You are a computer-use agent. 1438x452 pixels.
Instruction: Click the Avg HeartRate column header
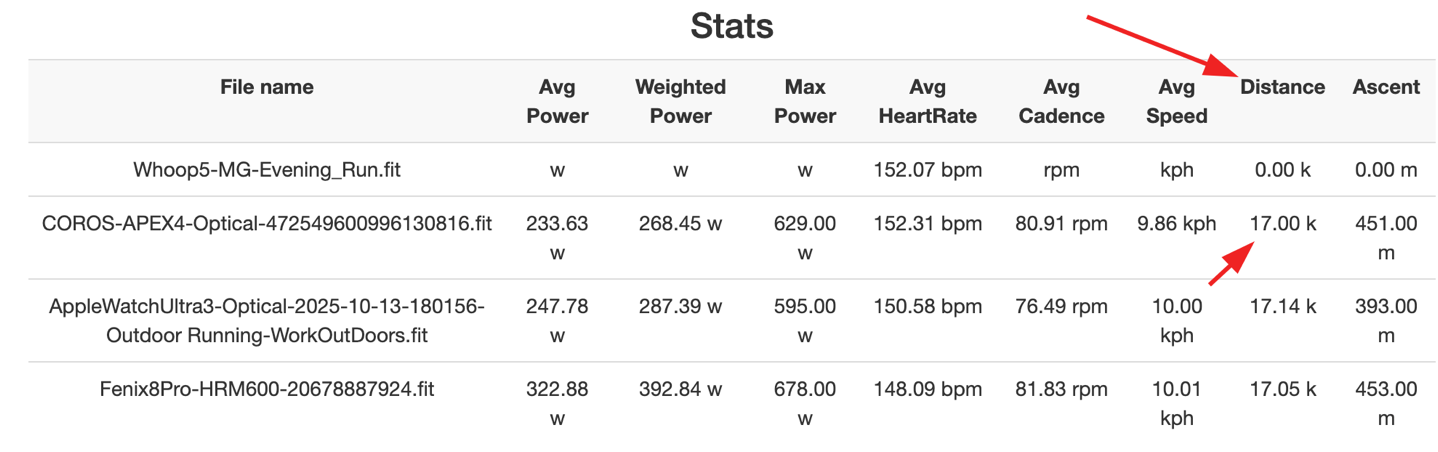click(x=927, y=101)
